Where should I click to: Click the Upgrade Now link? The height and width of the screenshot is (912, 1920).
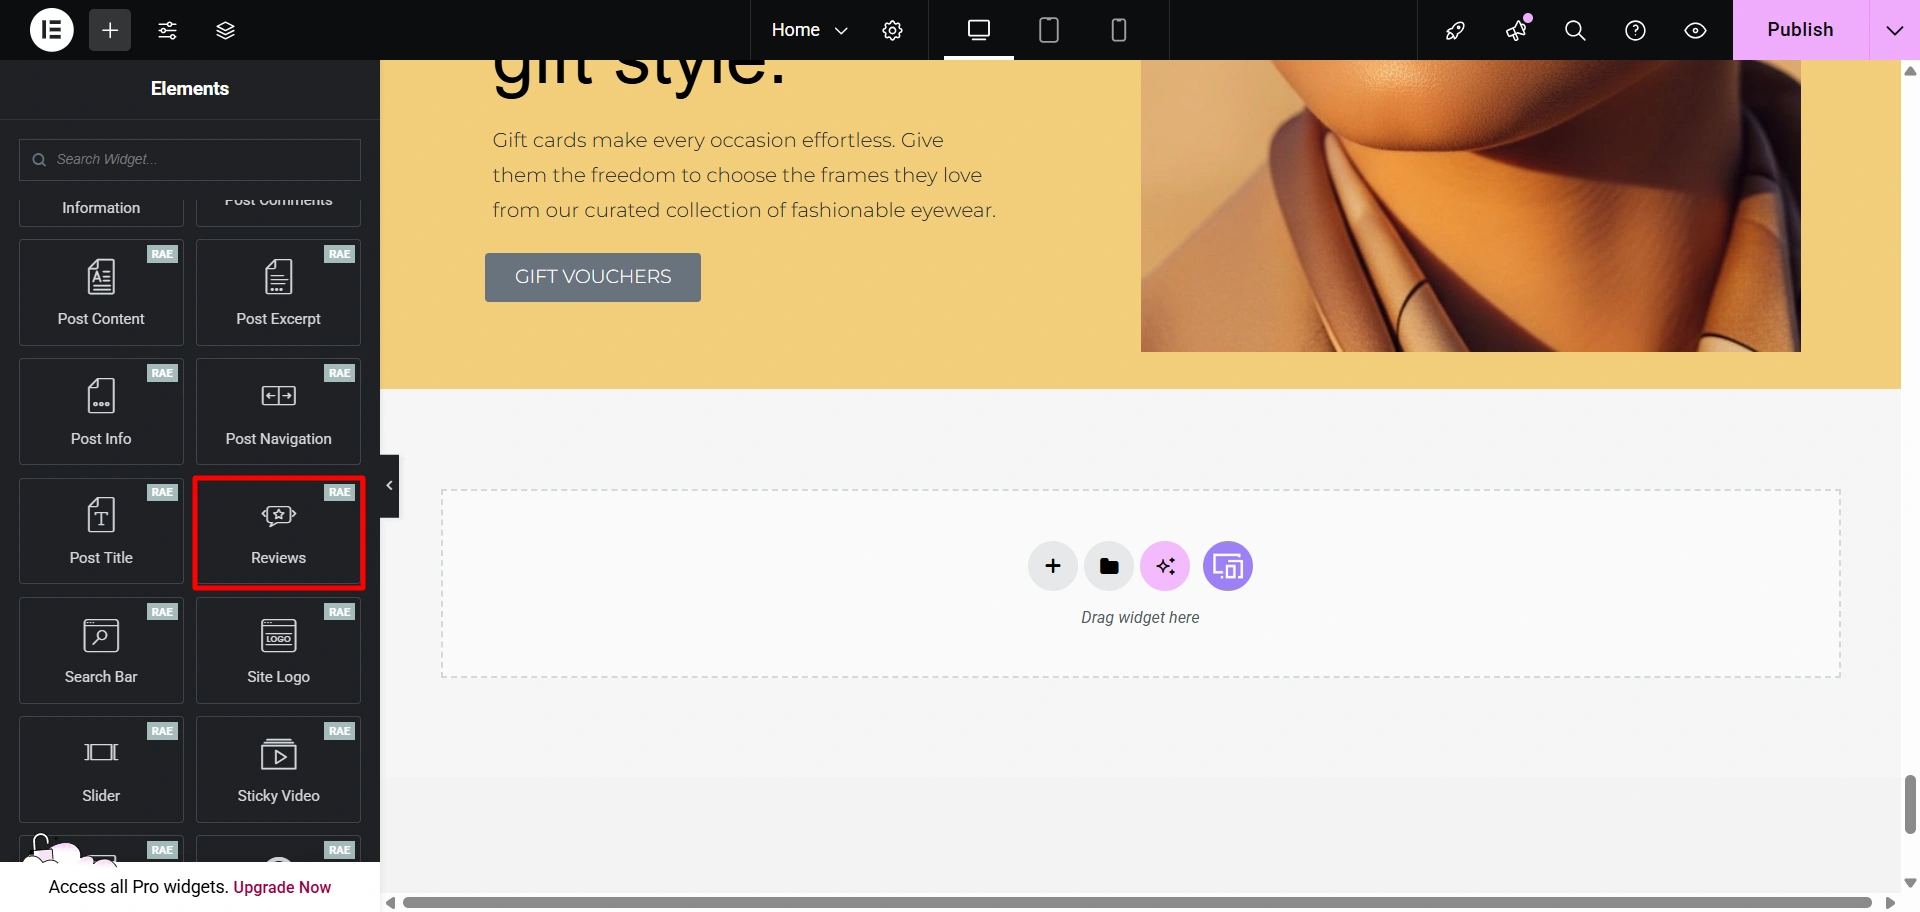[282, 887]
